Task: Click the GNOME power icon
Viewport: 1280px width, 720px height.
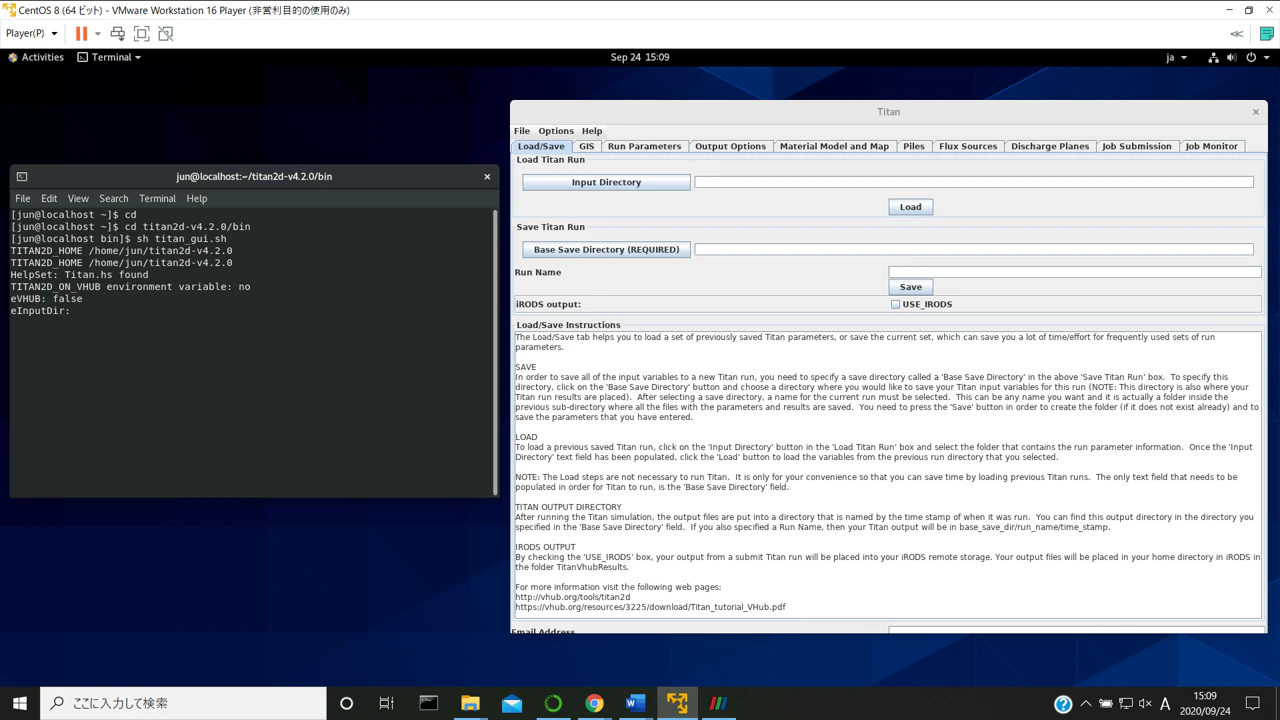Action: tap(1250, 57)
